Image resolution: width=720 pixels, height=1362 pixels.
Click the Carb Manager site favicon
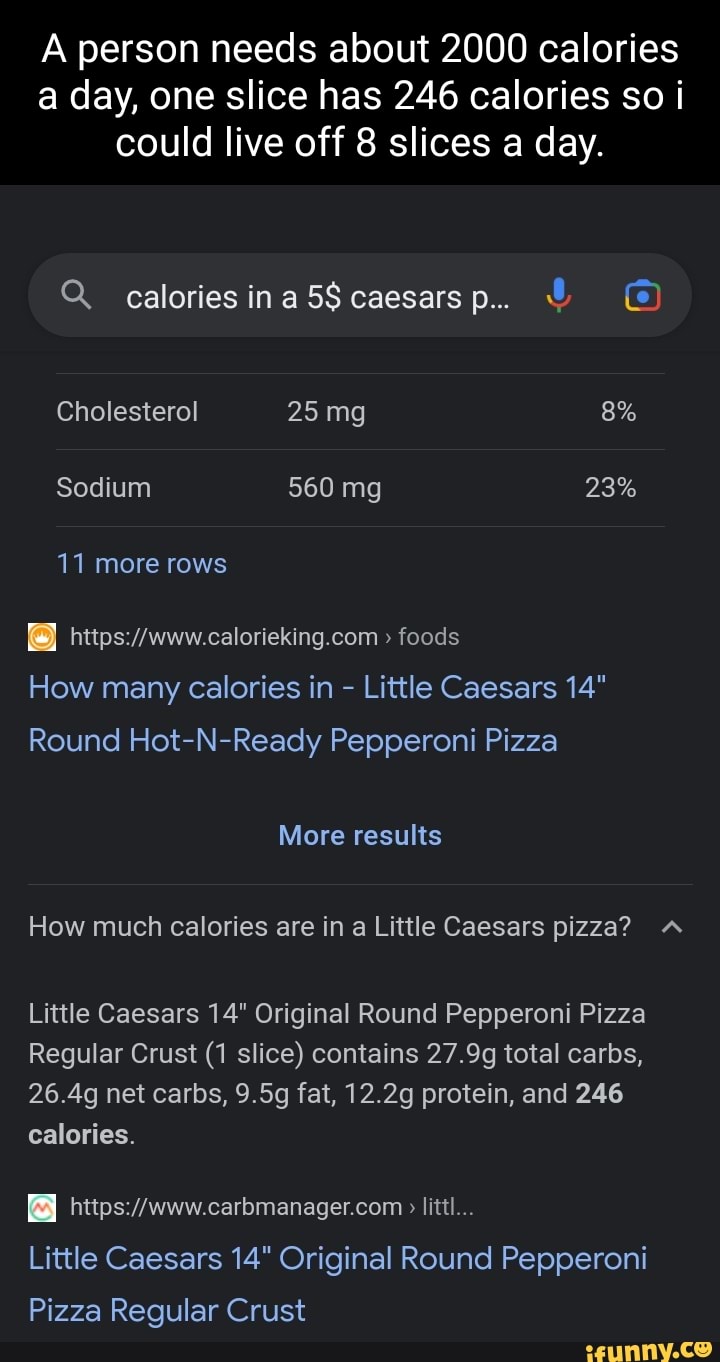point(42,1208)
